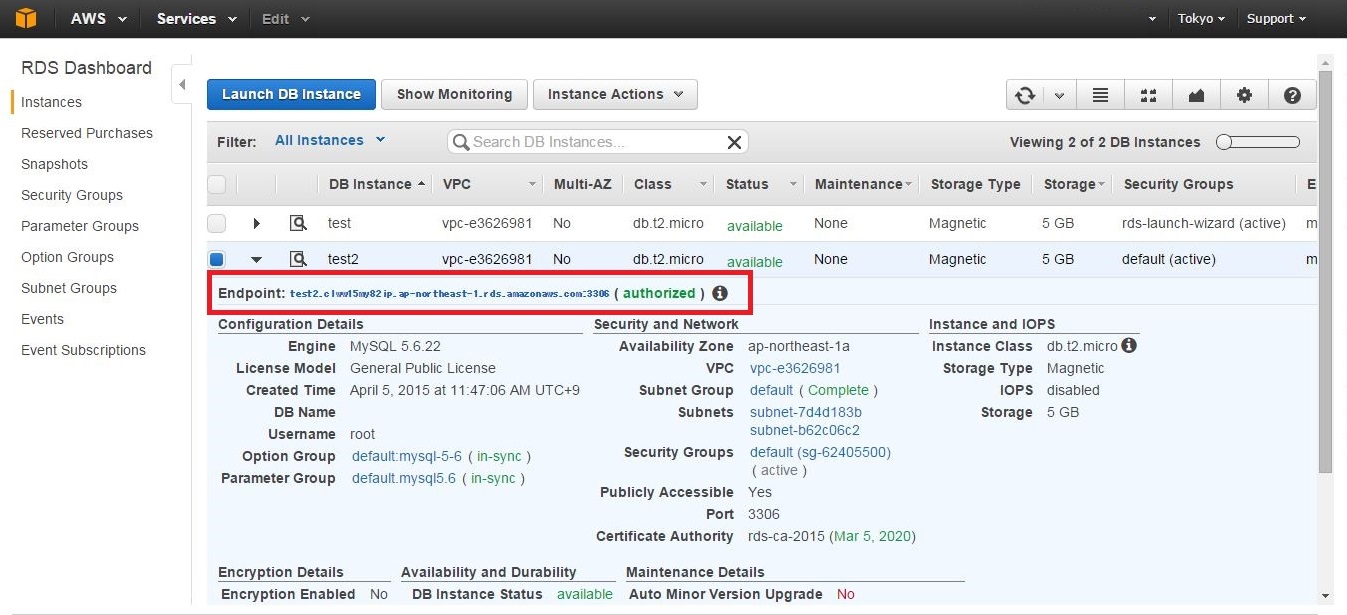This screenshot has width=1347, height=615.
Task: Switch to the tile grid view icon
Action: pos(1149,95)
